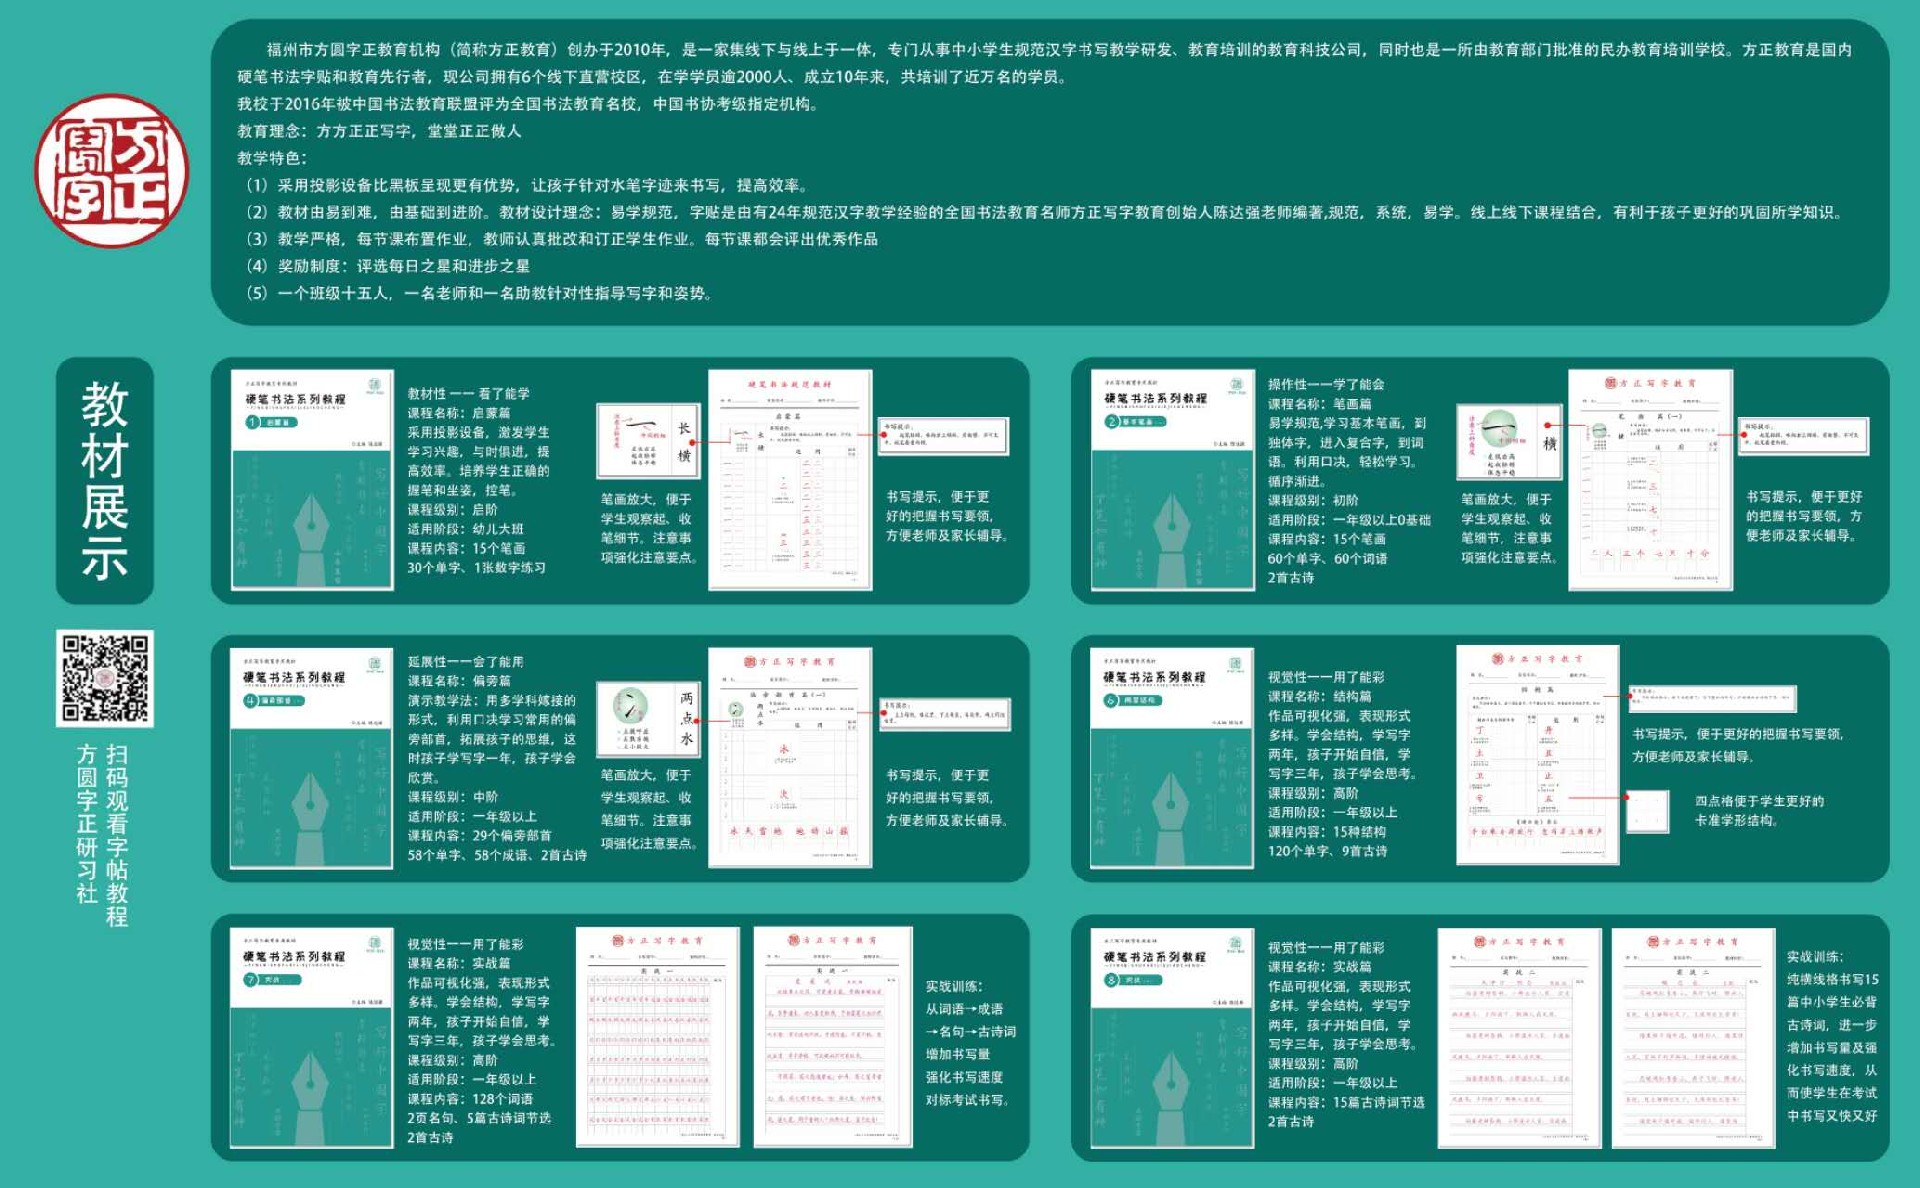The height and width of the screenshot is (1188, 1920).
Task: Click the number 6 badge on the 结构篇 cover
Action: (1111, 700)
